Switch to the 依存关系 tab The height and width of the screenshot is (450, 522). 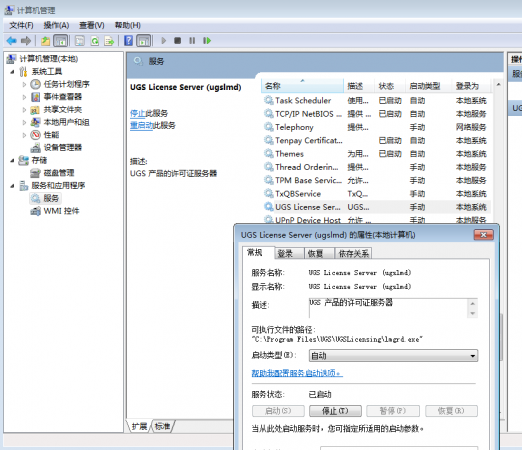click(x=353, y=253)
